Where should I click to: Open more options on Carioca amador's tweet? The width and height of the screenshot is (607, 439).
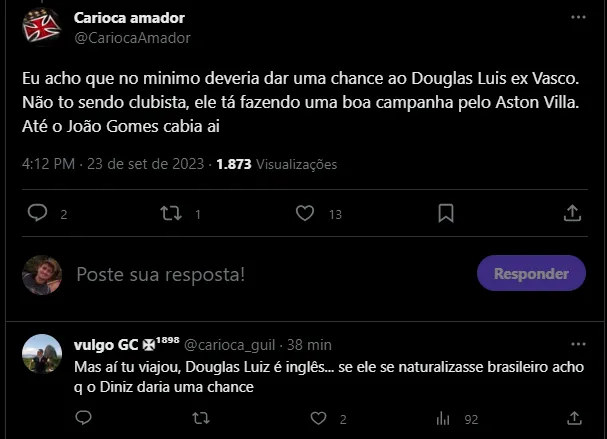[x=578, y=18]
